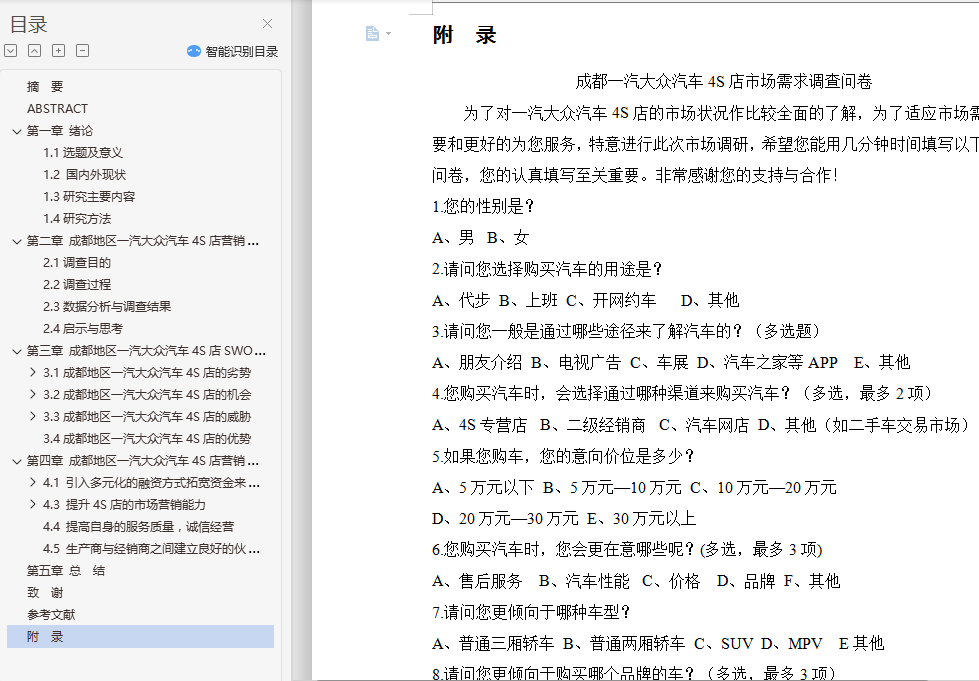Screen dimensions: 979x681
Task: Expand the 3.1 劣势 subsection
Action: coord(32,373)
